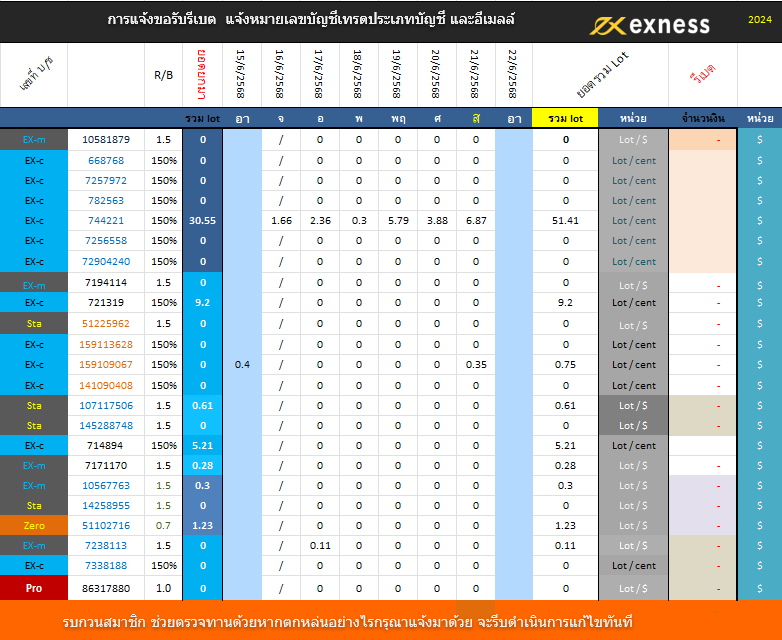The image size is (782, 640).
Task: Select the 22/6/2568 date header
Action: (x=513, y=74)
